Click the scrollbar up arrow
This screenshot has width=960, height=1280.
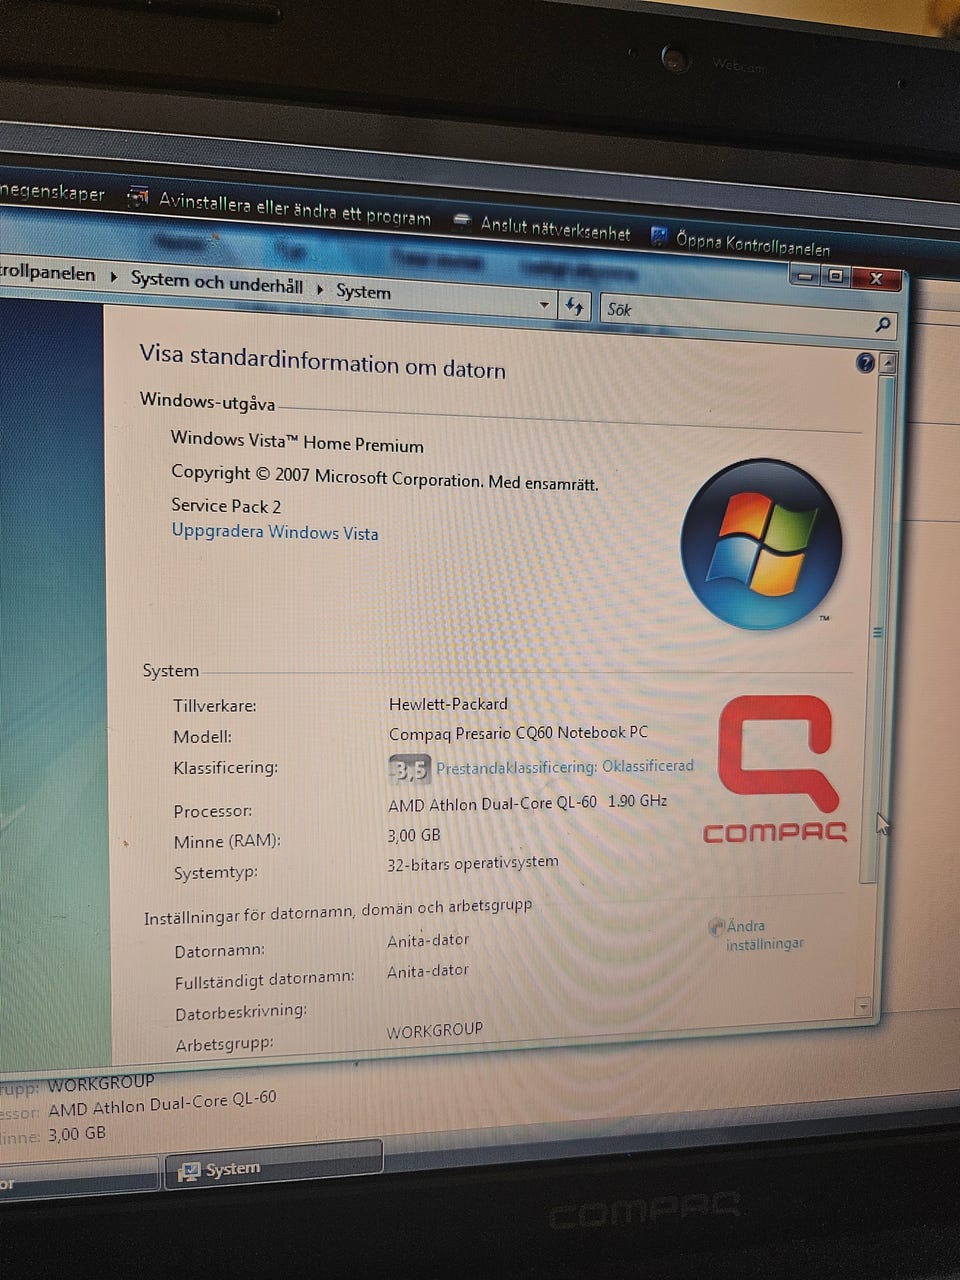coord(887,364)
